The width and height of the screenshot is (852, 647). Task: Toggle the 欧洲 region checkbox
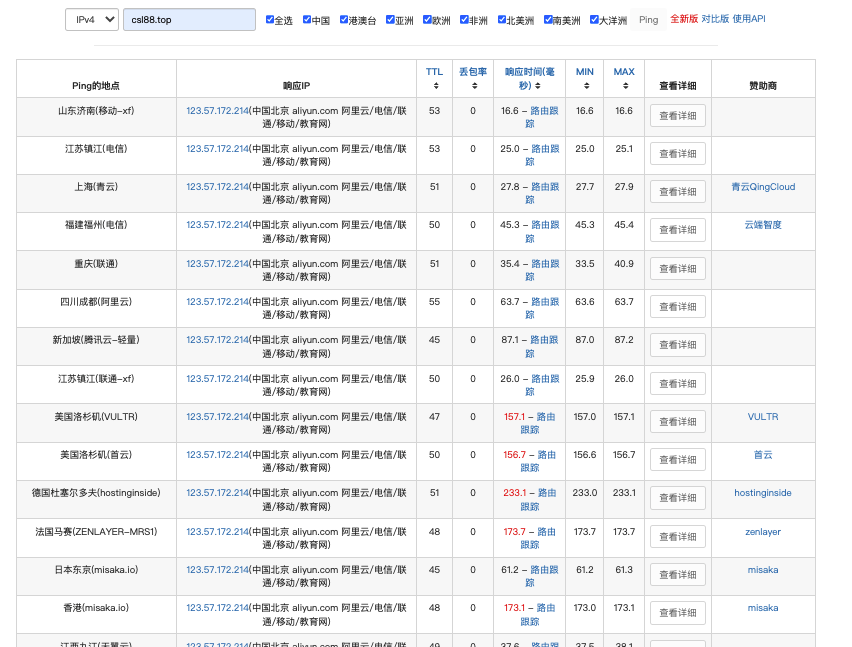[x=427, y=20]
